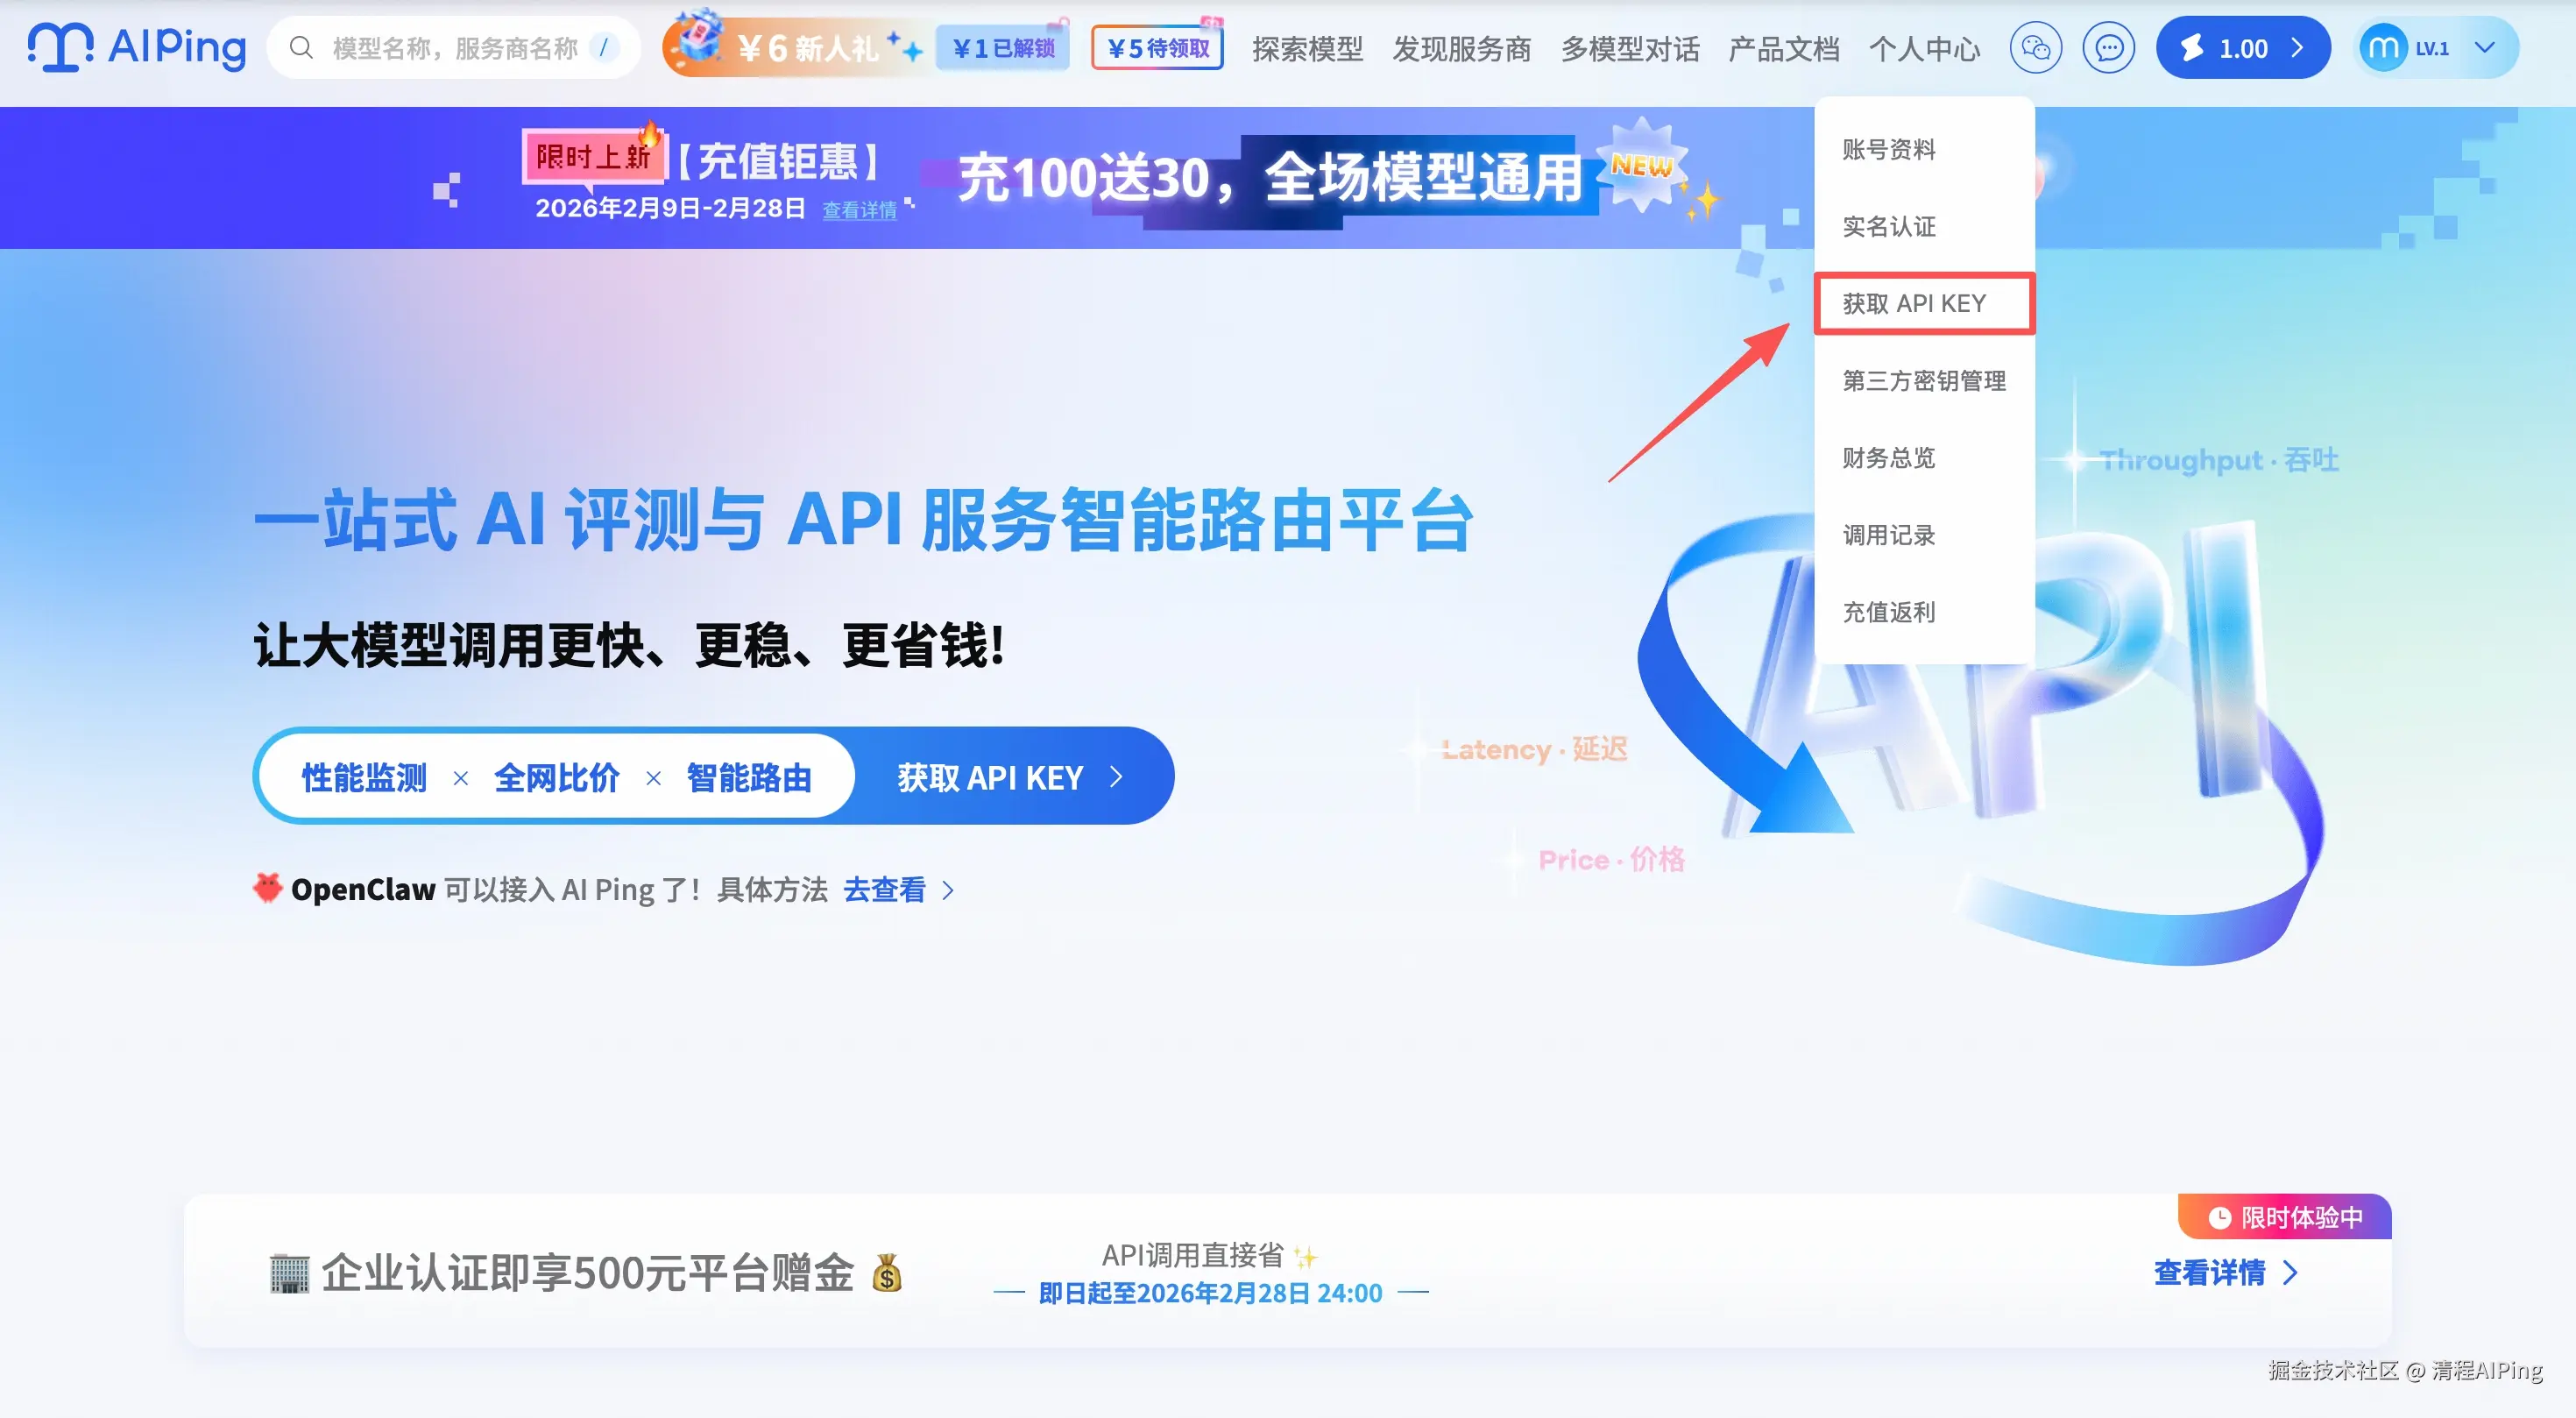
Task: Choose 第三方密钥管理 menu item
Action: coord(1923,380)
